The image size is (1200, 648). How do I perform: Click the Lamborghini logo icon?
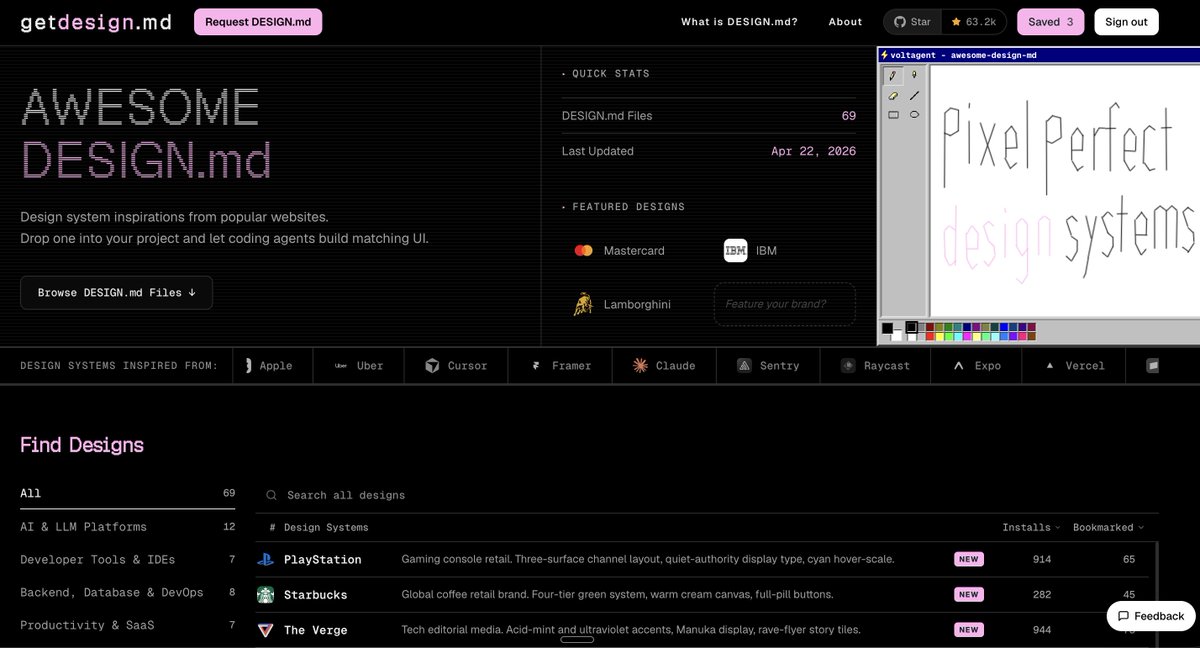583,304
